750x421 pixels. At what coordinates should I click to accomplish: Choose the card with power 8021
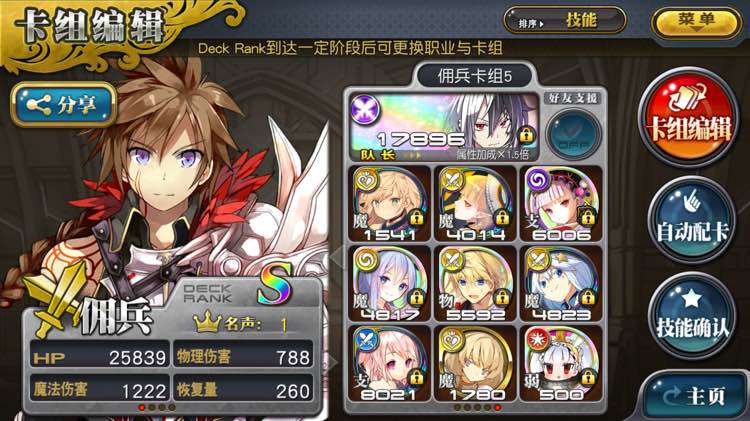coord(389,363)
